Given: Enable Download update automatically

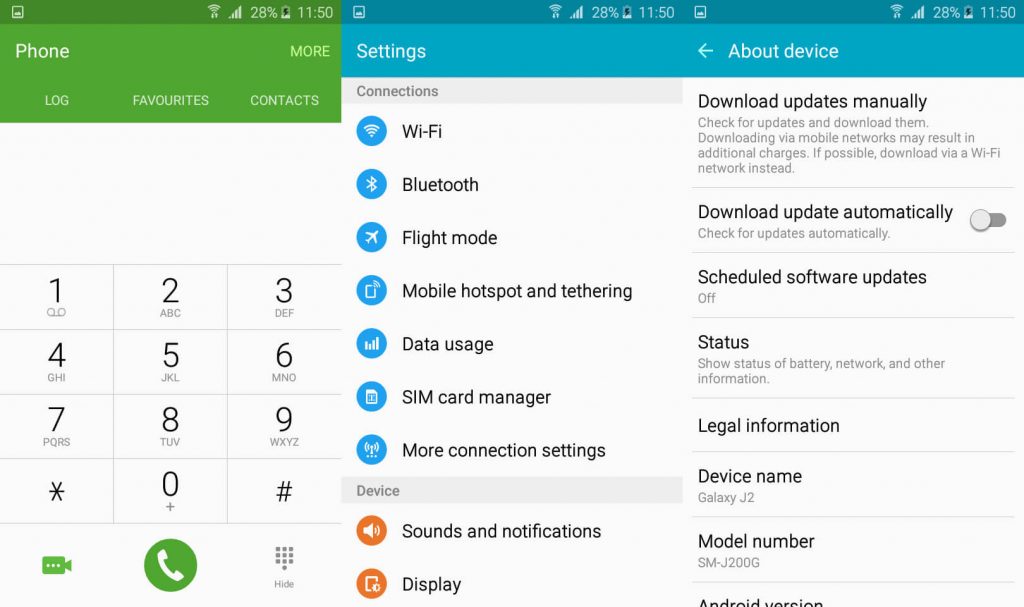Looking at the screenshot, I should click(988, 219).
